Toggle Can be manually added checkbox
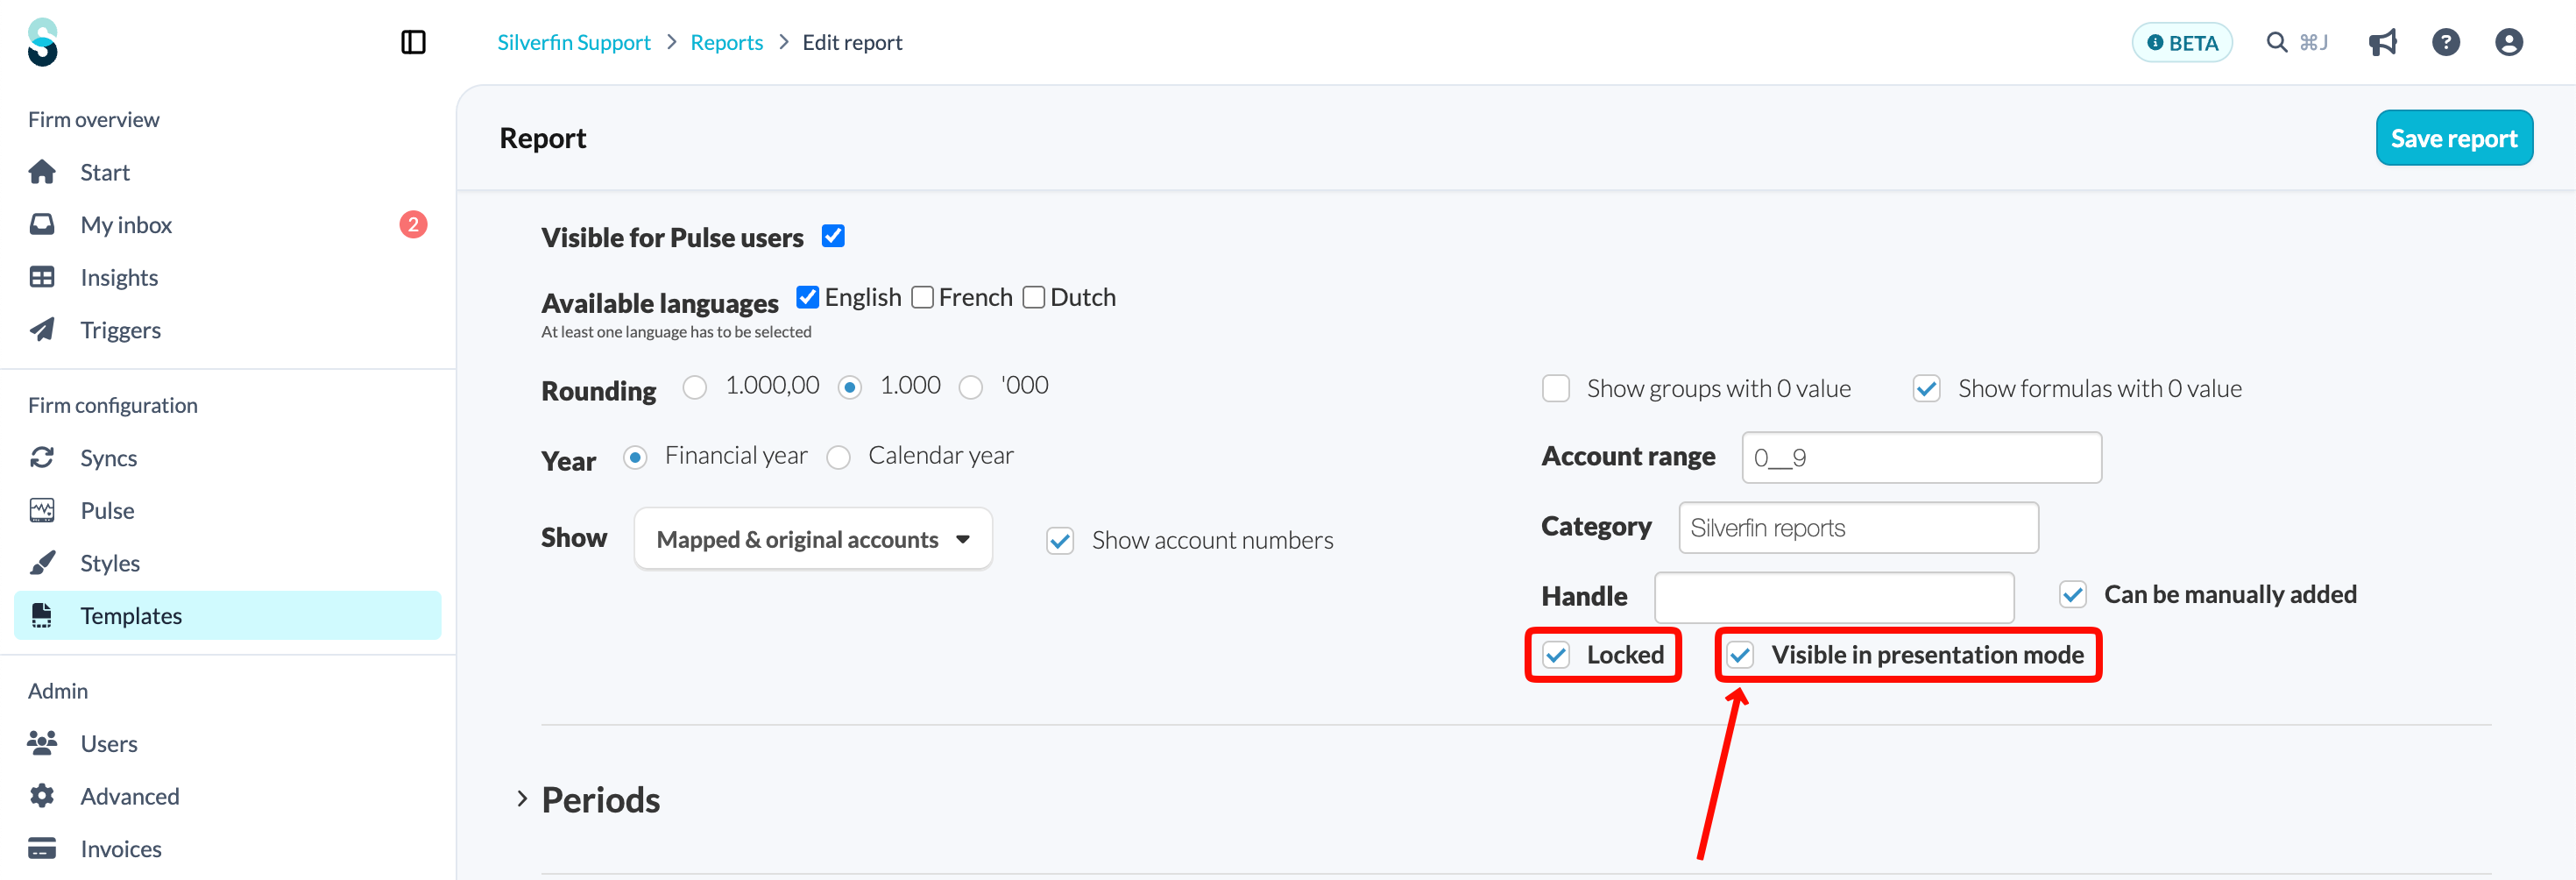 coord(2073,595)
